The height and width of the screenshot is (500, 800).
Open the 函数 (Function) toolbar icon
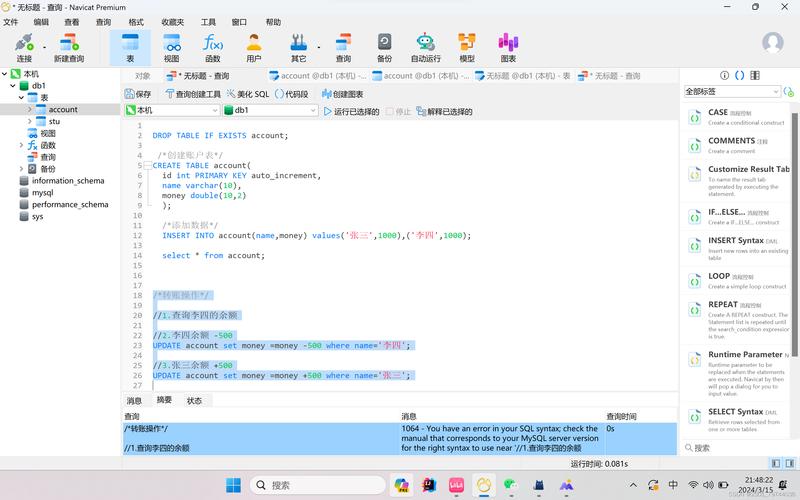pyautogui.click(x=213, y=48)
